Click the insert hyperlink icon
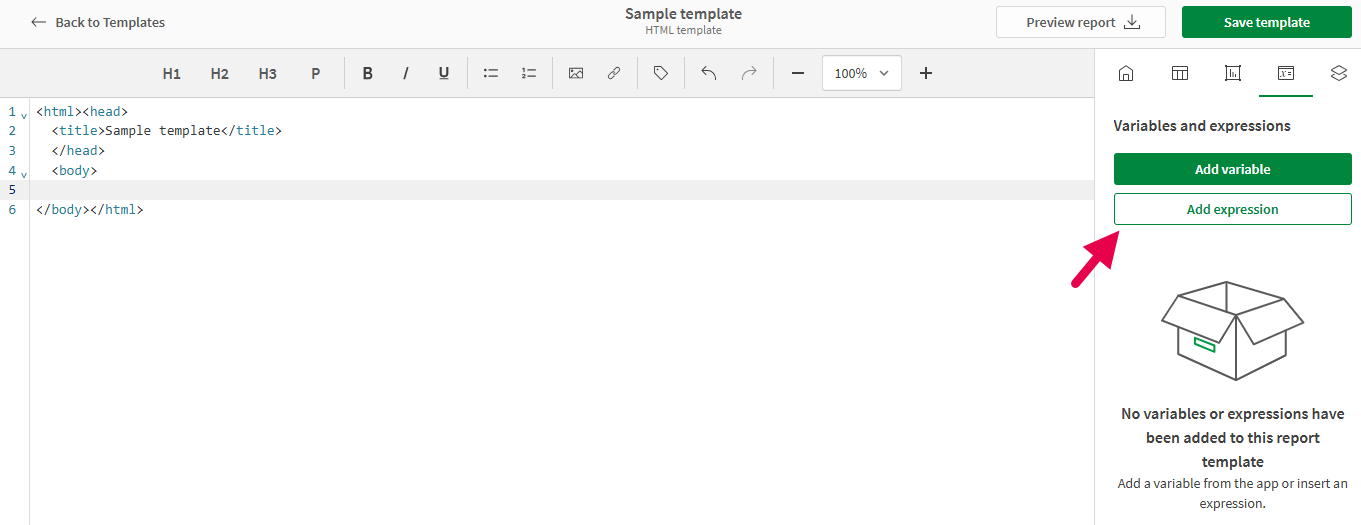Screen dimensions: 1361x525 614,73
